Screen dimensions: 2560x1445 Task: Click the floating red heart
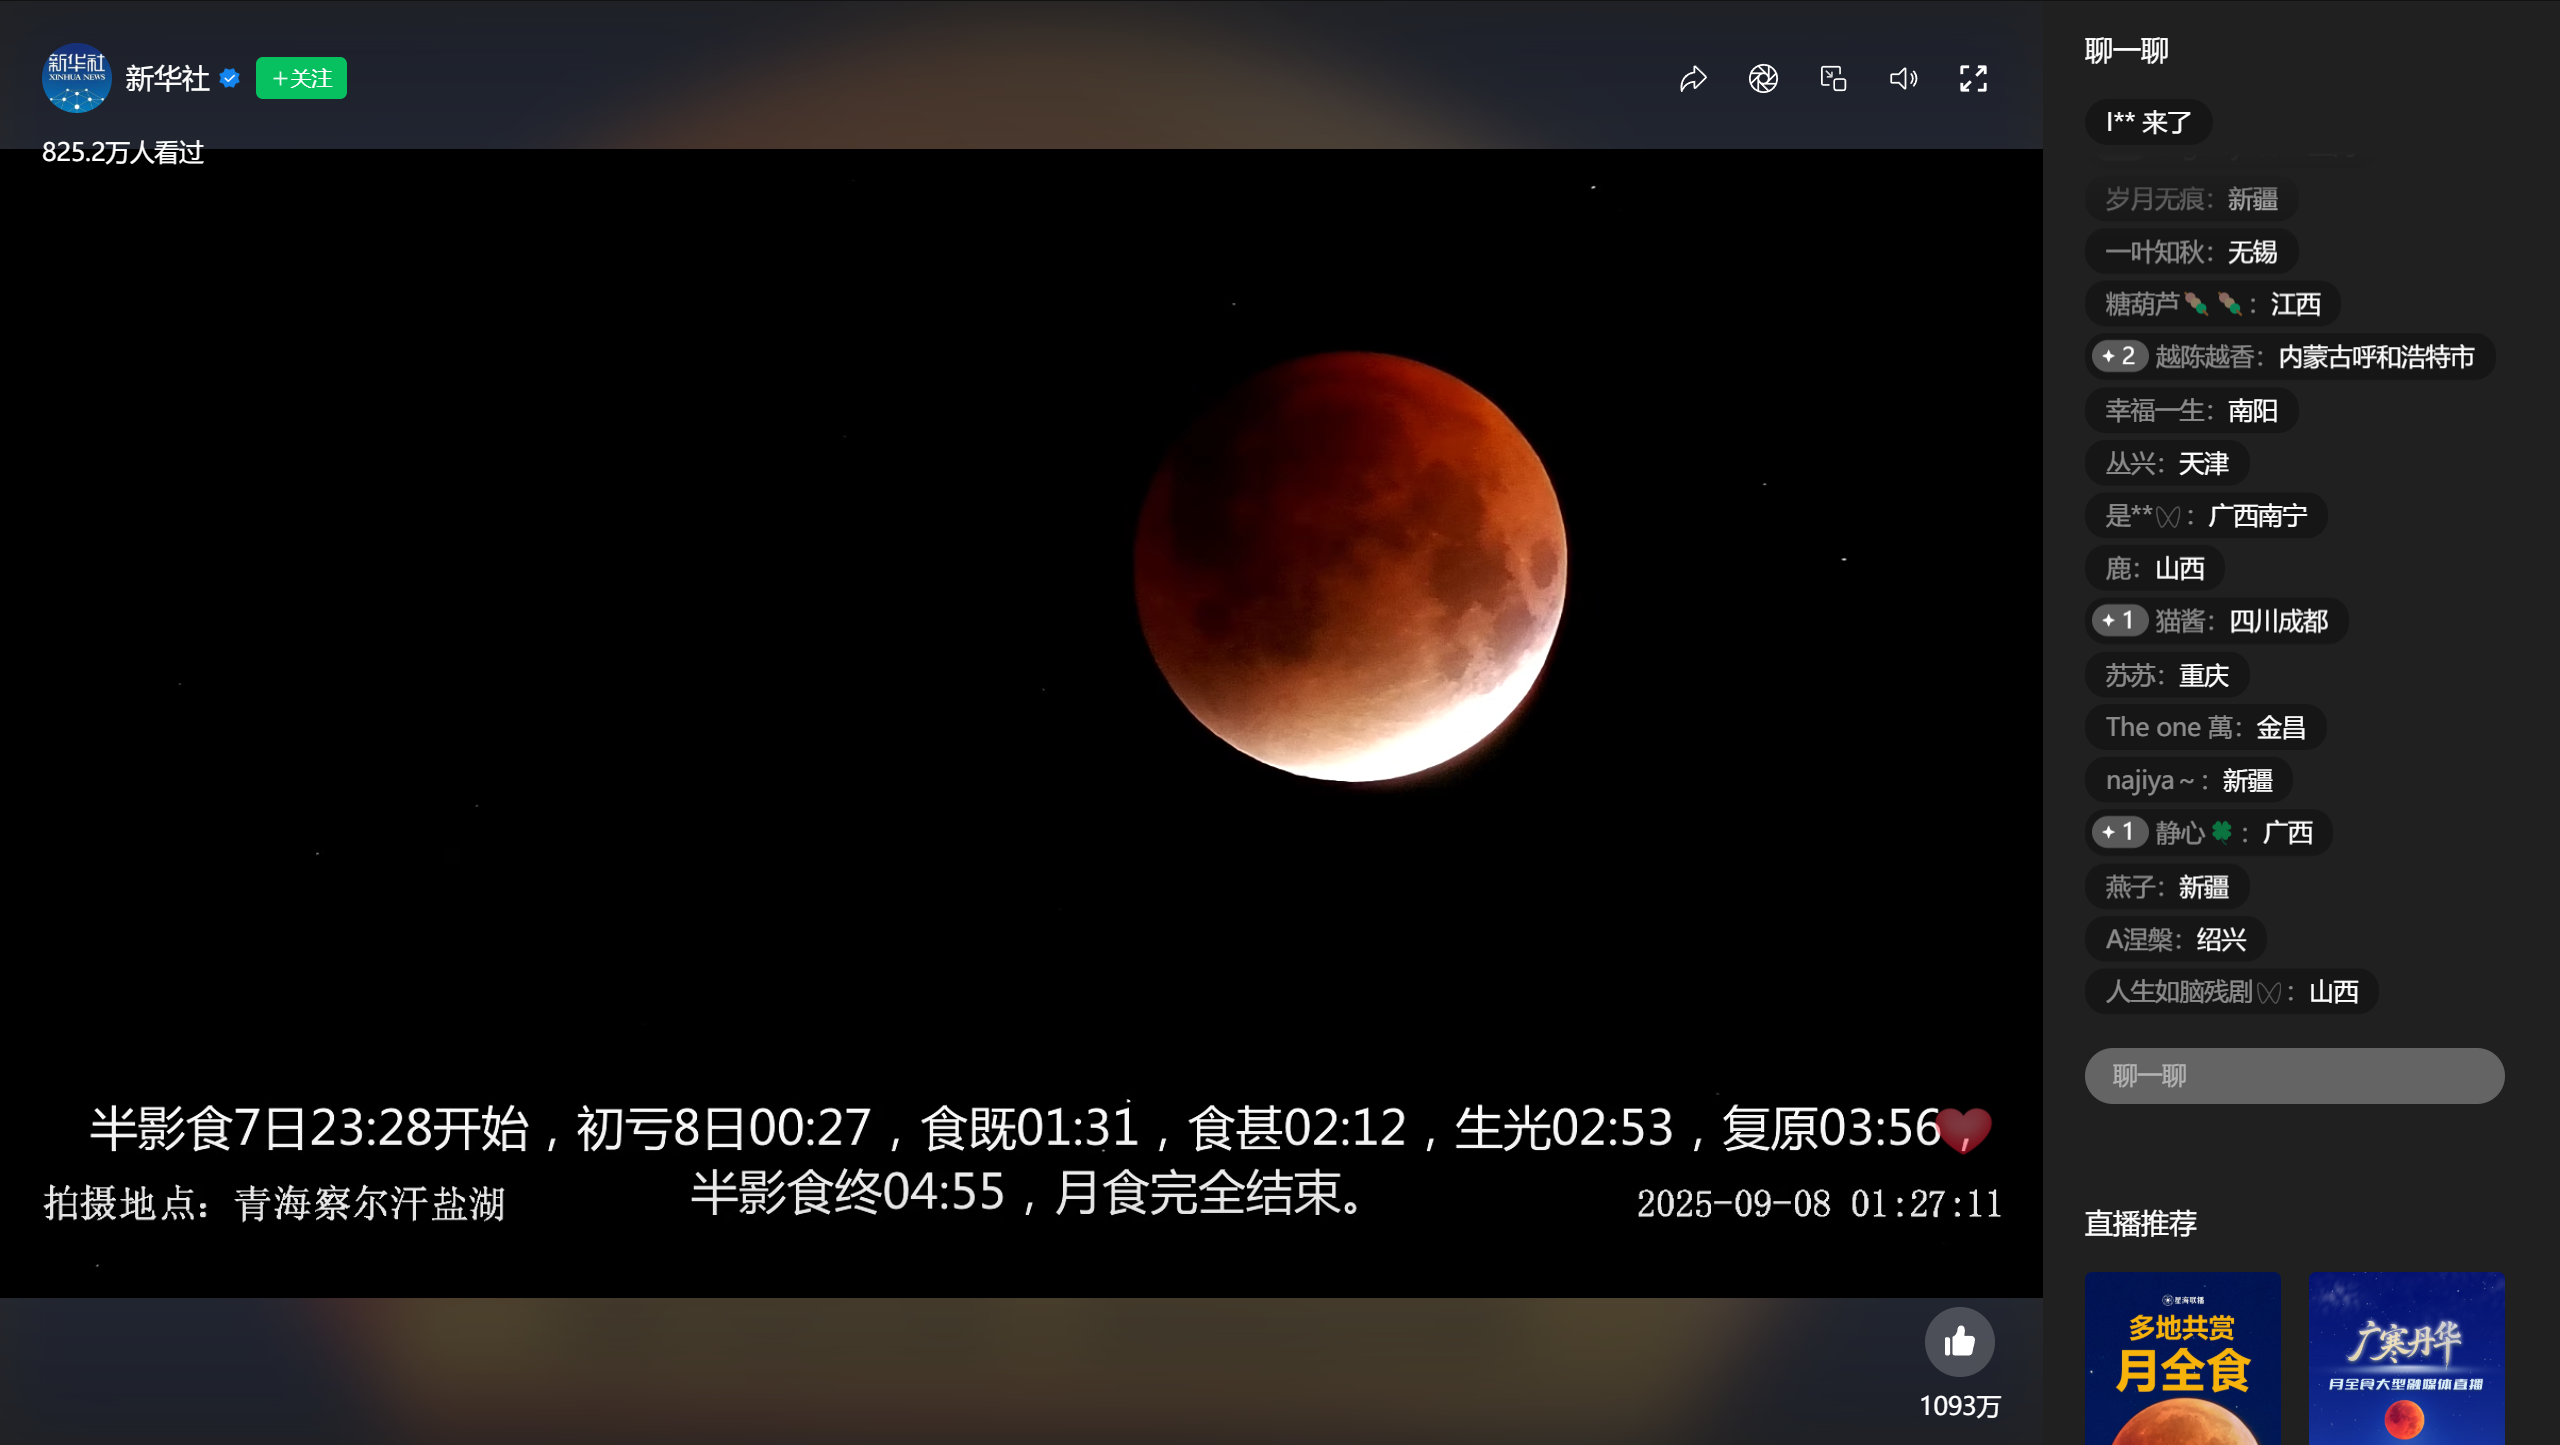[x=1964, y=1130]
